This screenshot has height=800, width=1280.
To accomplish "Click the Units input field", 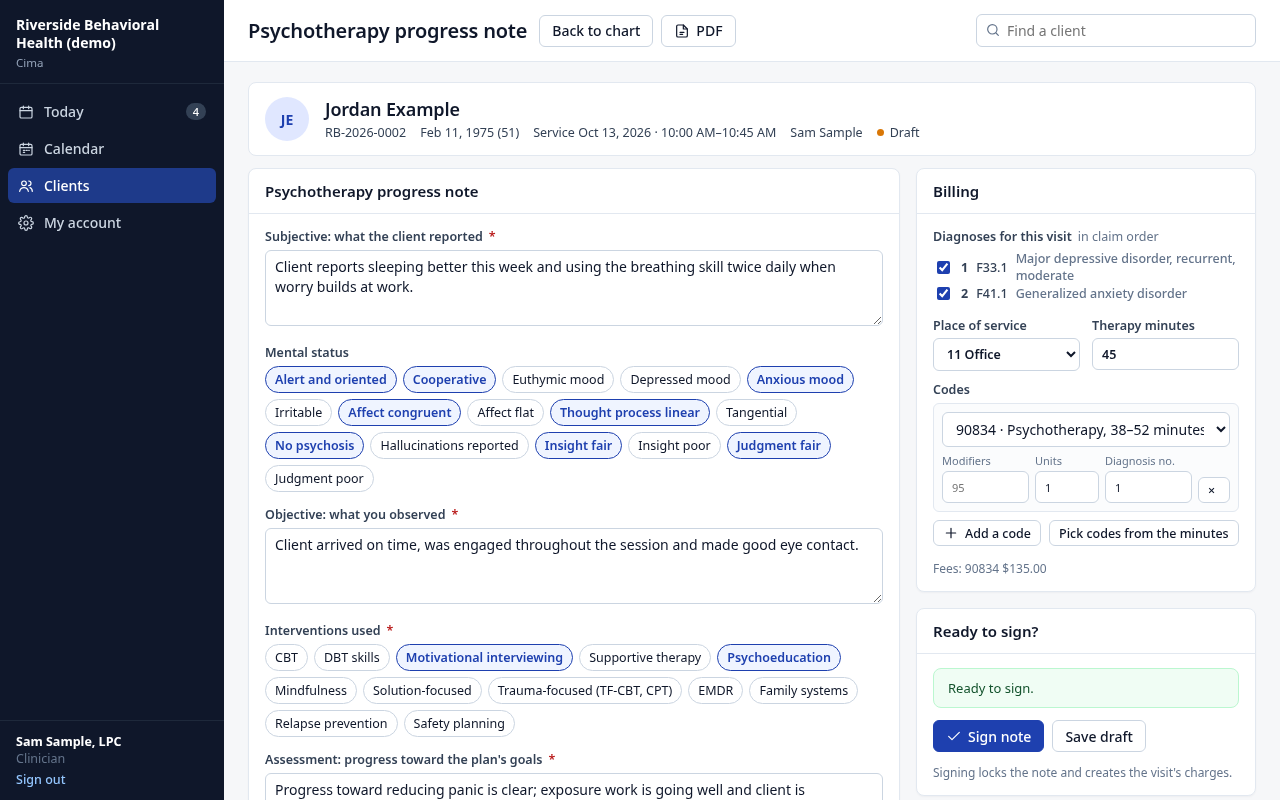I will point(1067,487).
